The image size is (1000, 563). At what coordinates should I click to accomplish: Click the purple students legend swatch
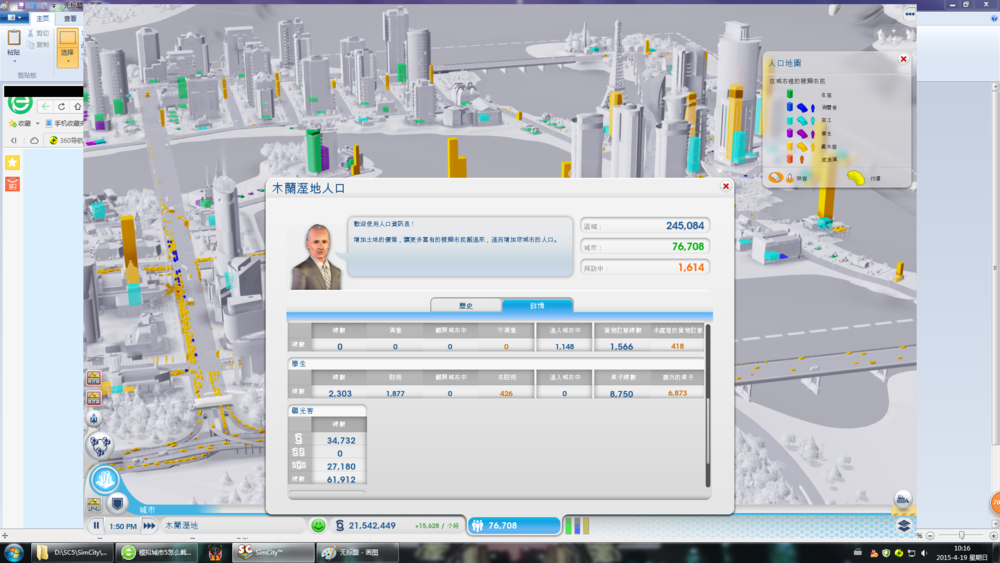click(x=790, y=133)
